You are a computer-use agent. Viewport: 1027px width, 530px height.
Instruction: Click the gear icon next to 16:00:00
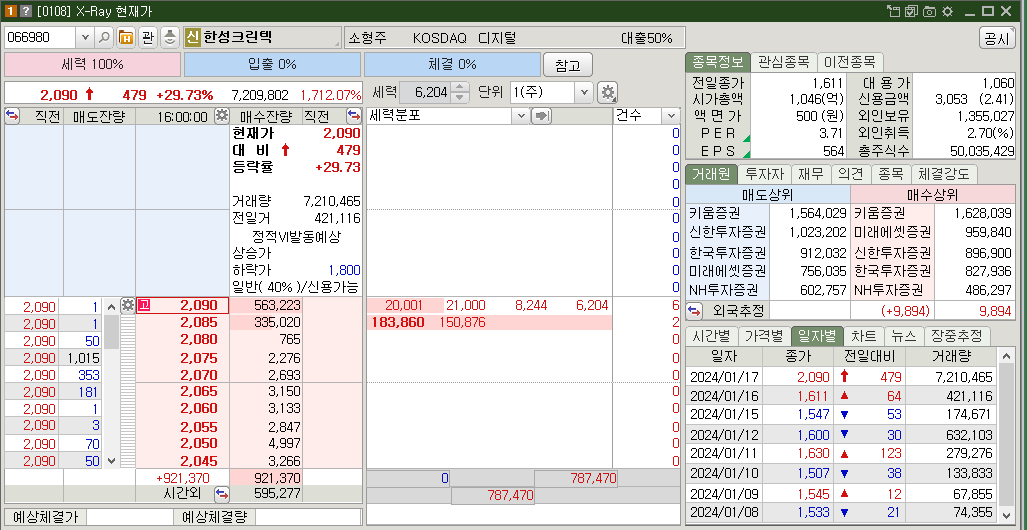222,117
